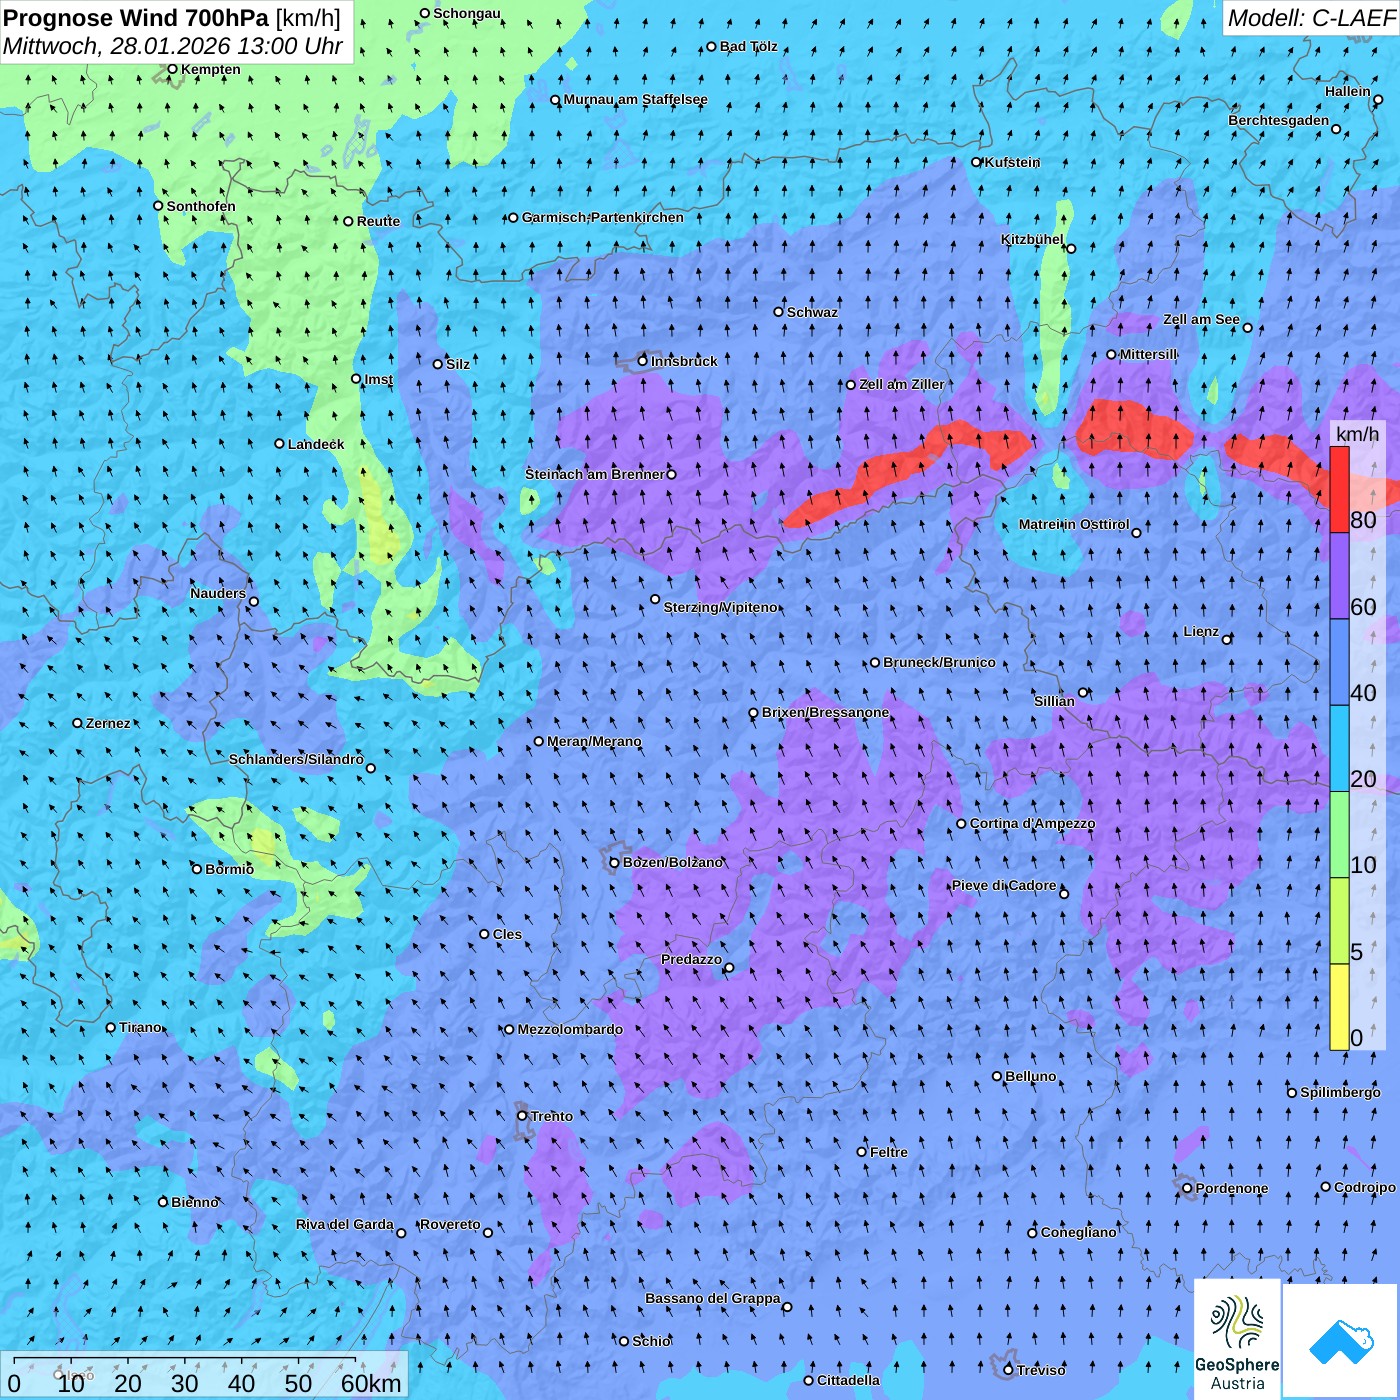Click the Rovereto city label
1400x1400 pixels.
(450, 1224)
